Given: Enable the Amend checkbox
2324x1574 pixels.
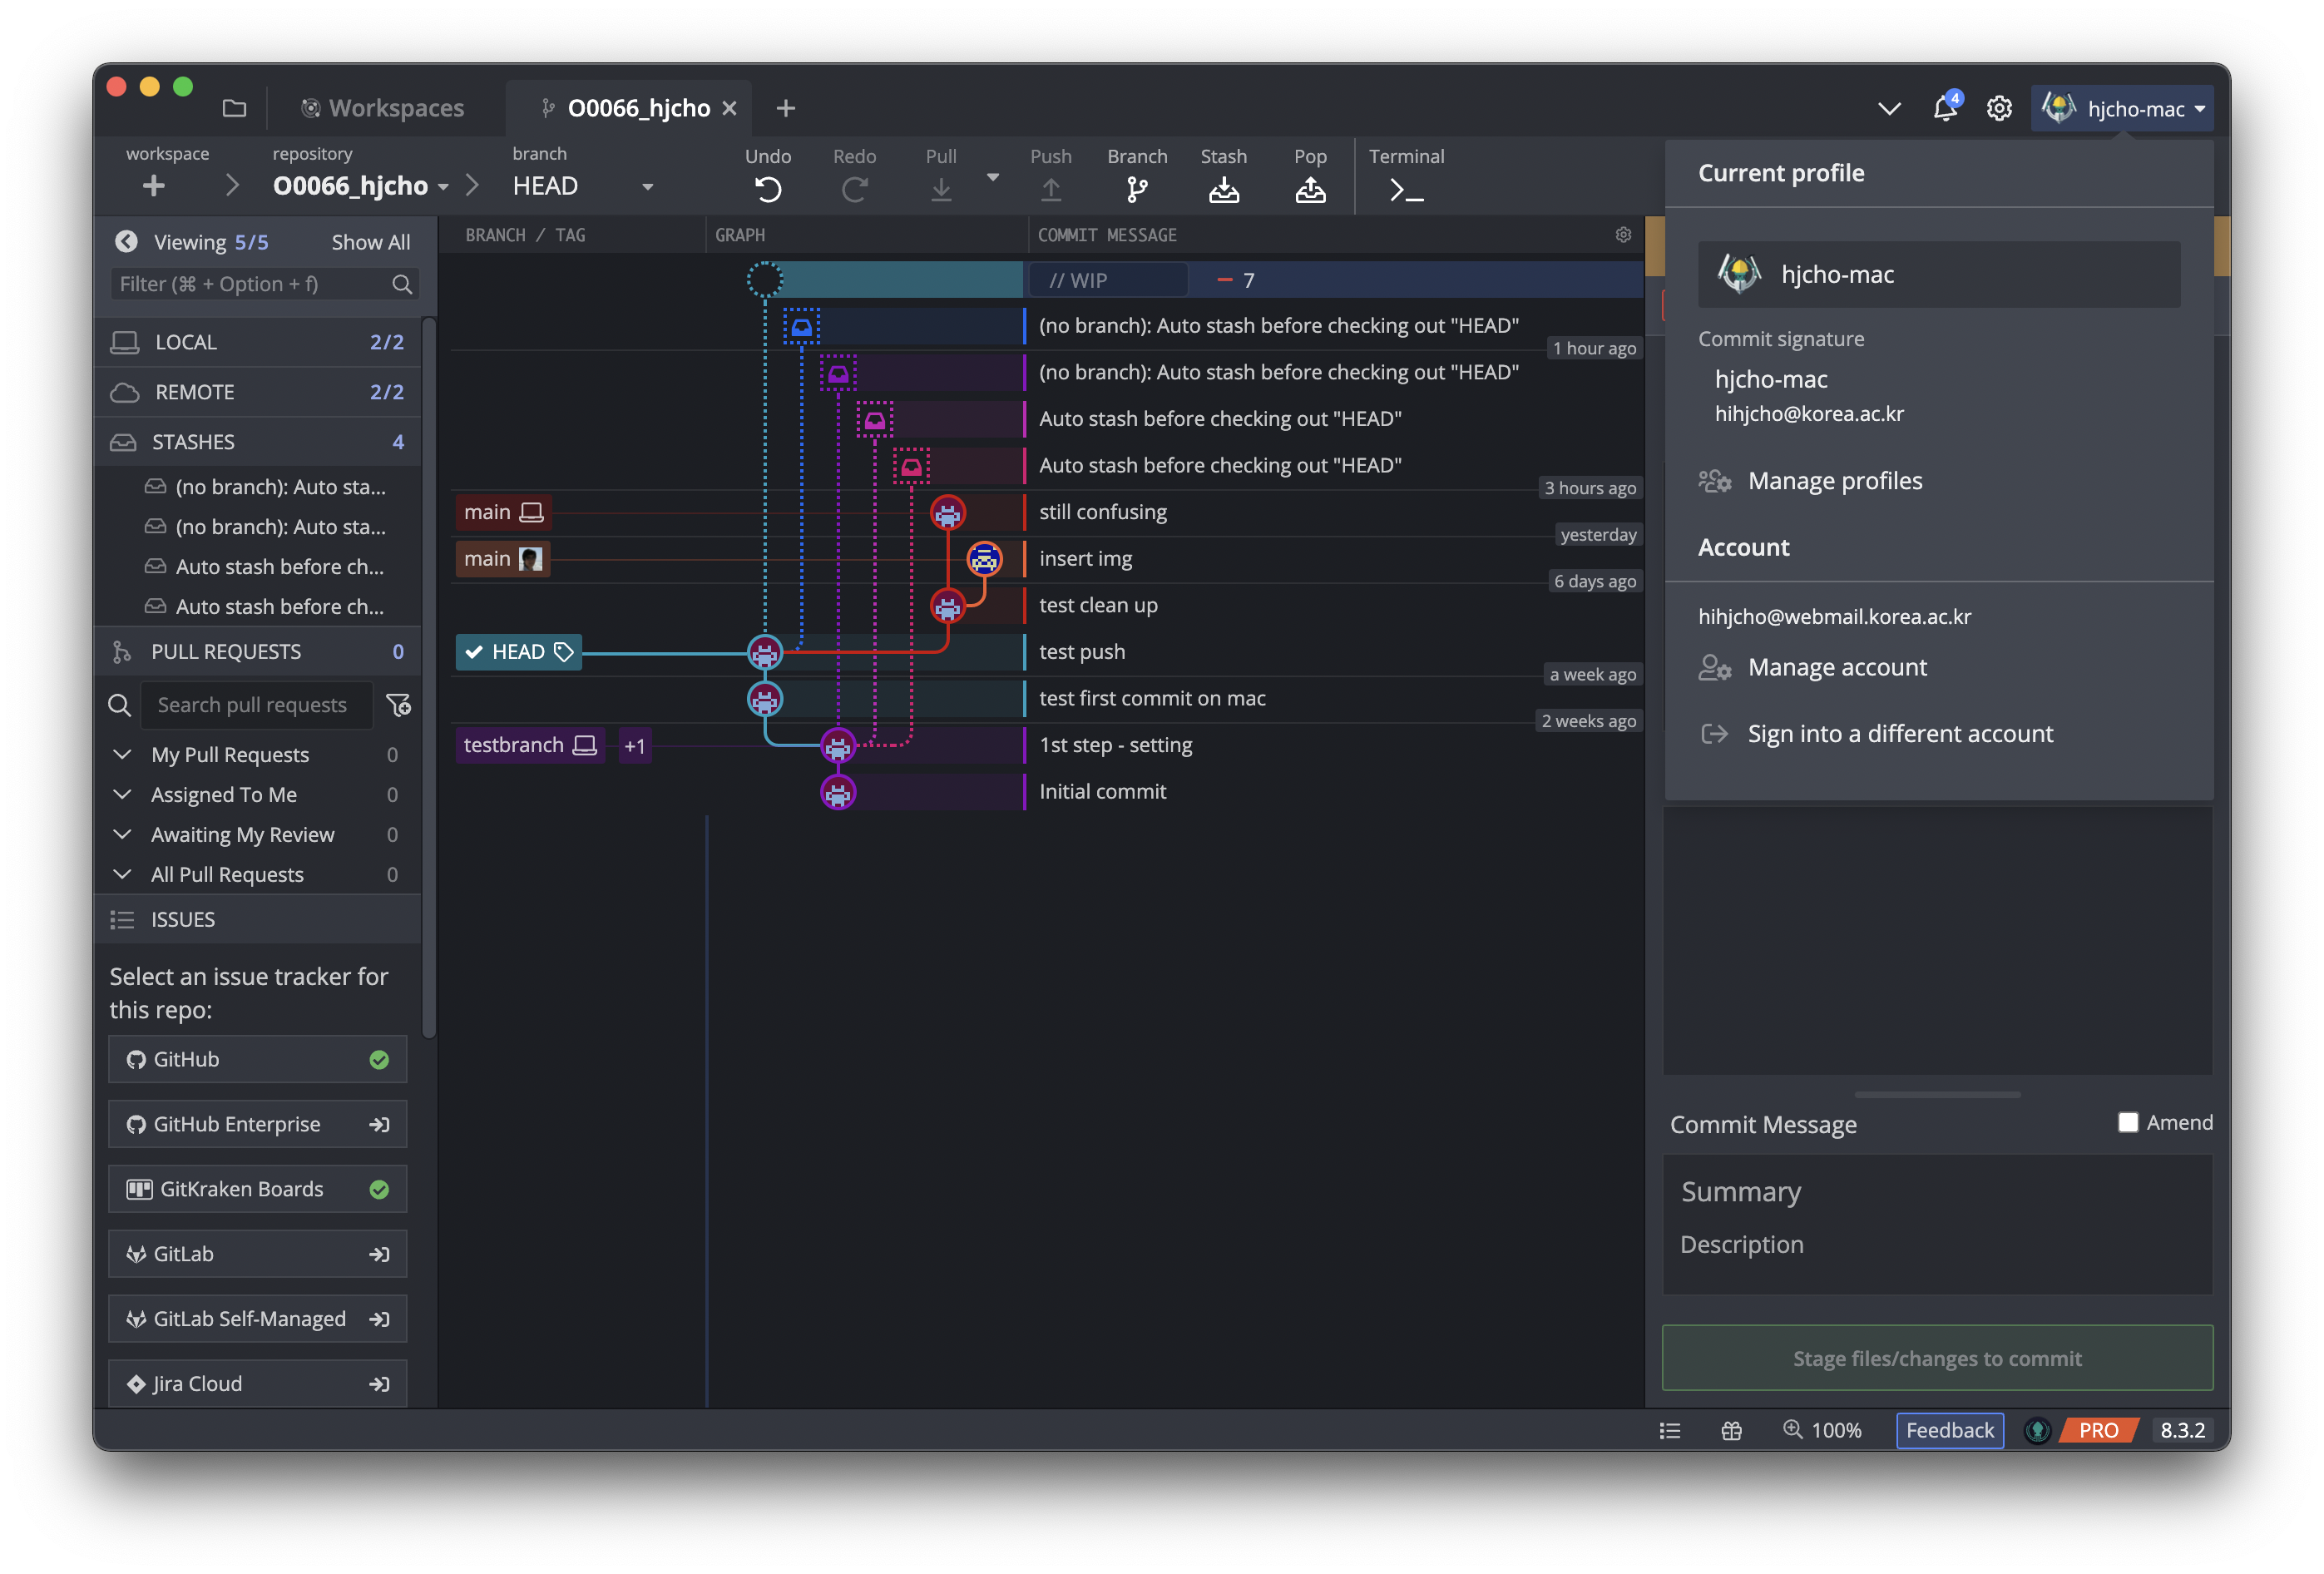Looking at the screenshot, I should click(x=2128, y=1122).
